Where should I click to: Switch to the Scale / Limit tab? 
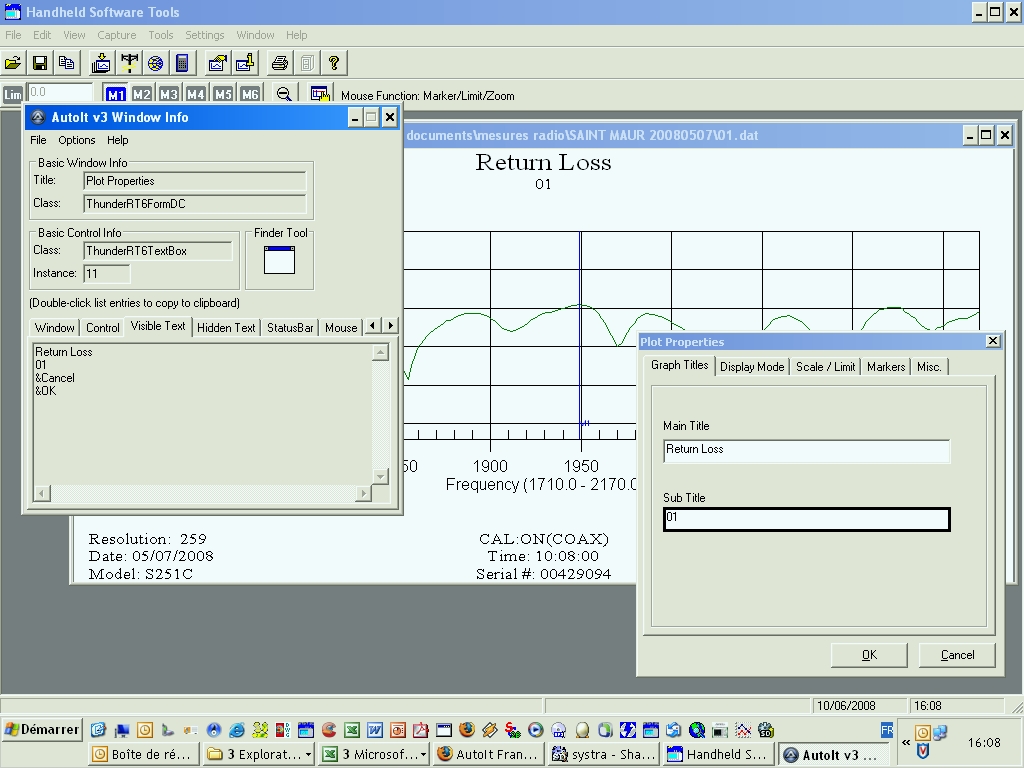(x=825, y=367)
